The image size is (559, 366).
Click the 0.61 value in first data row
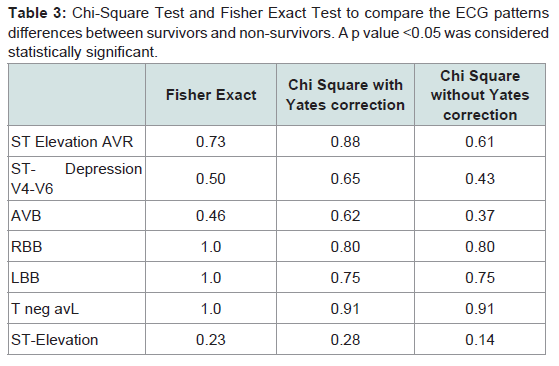(x=480, y=142)
